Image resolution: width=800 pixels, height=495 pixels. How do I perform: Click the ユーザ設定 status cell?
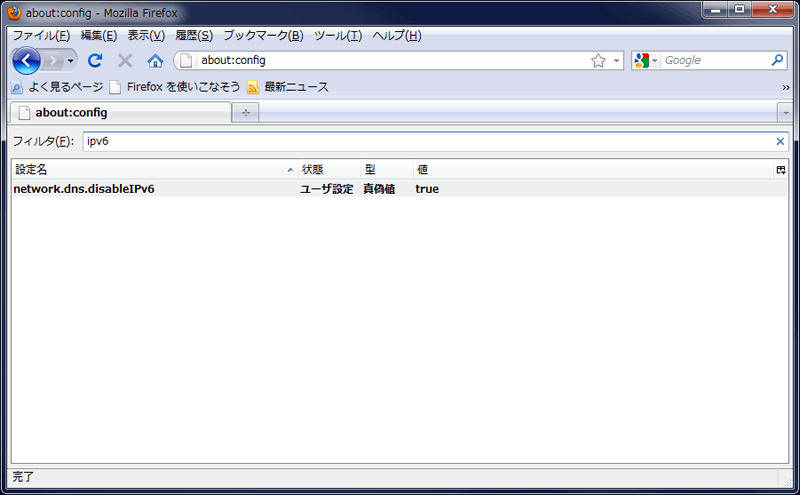[327, 189]
